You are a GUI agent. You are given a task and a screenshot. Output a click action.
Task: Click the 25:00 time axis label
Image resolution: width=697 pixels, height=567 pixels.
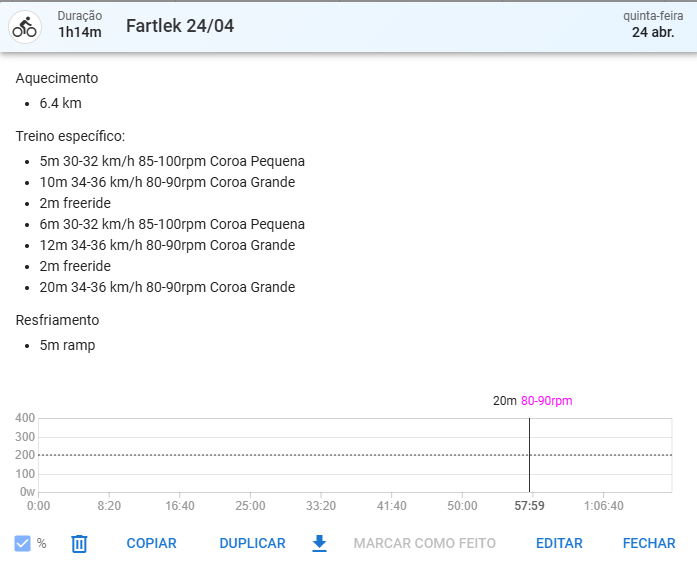tap(250, 506)
